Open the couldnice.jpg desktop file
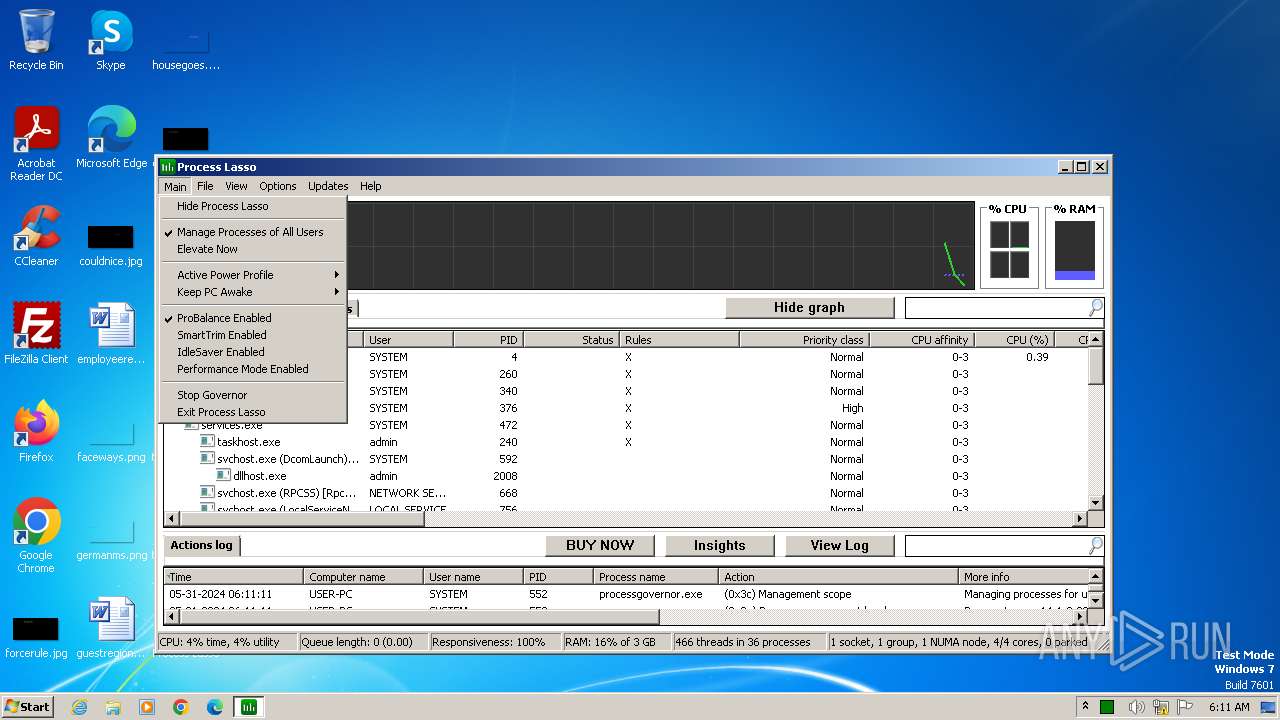This screenshot has height=720, width=1280. [x=111, y=246]
